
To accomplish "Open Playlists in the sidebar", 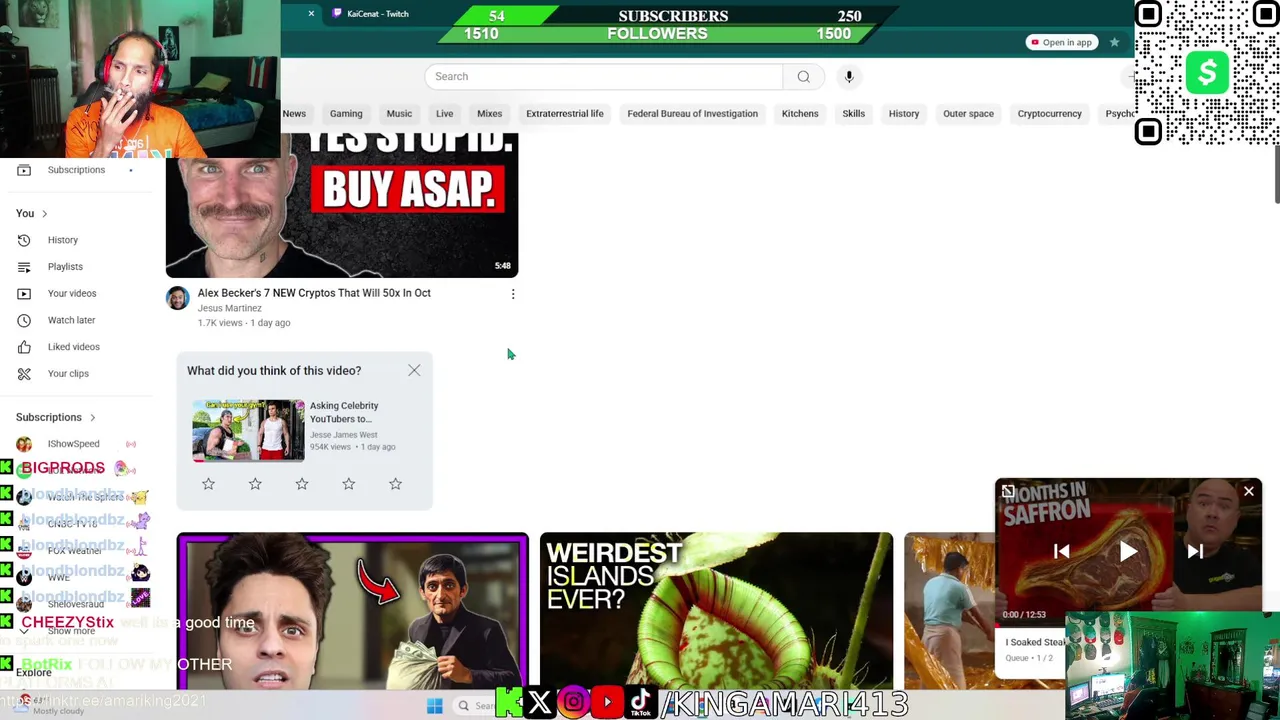I will (x=65, y=267).
